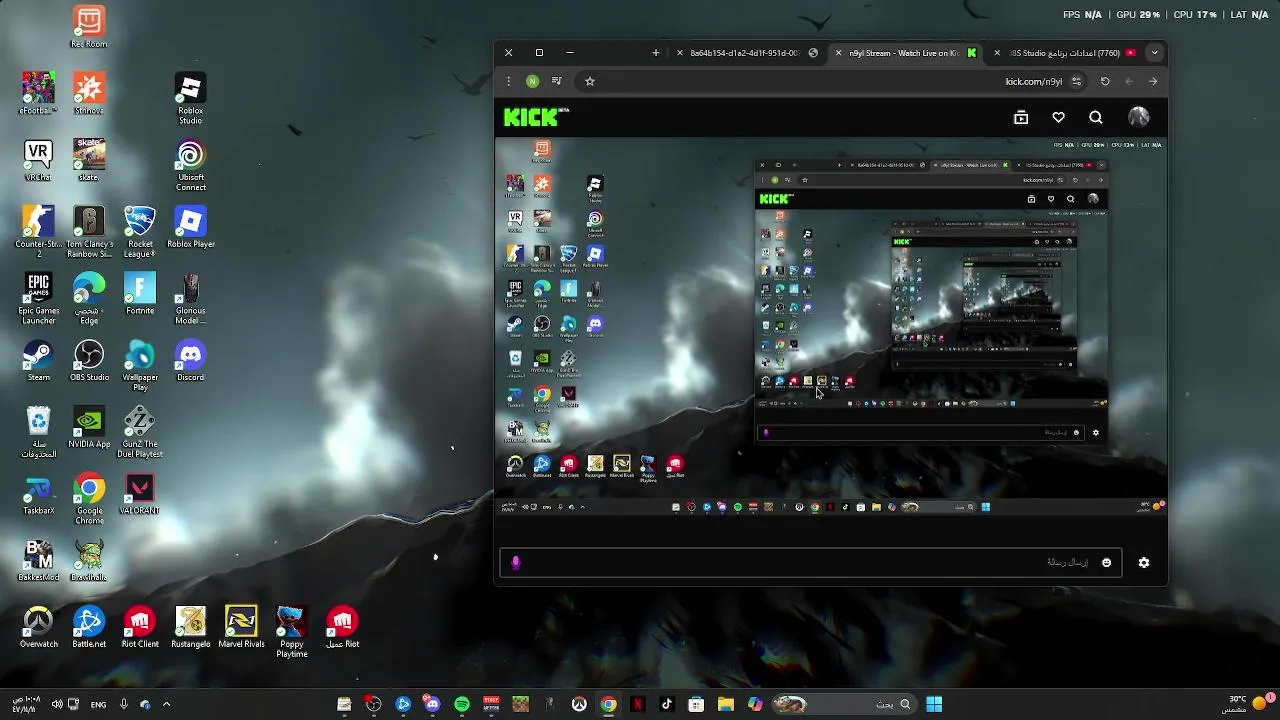
Task: Select the Glorious Model desktop icon
Action: [190, 299]
